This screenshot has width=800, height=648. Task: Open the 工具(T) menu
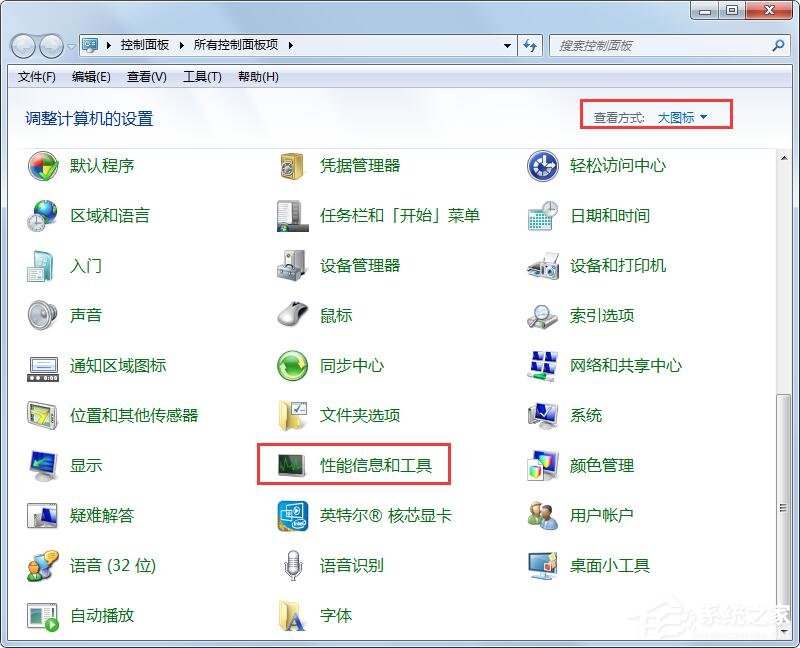coord(202,76)
